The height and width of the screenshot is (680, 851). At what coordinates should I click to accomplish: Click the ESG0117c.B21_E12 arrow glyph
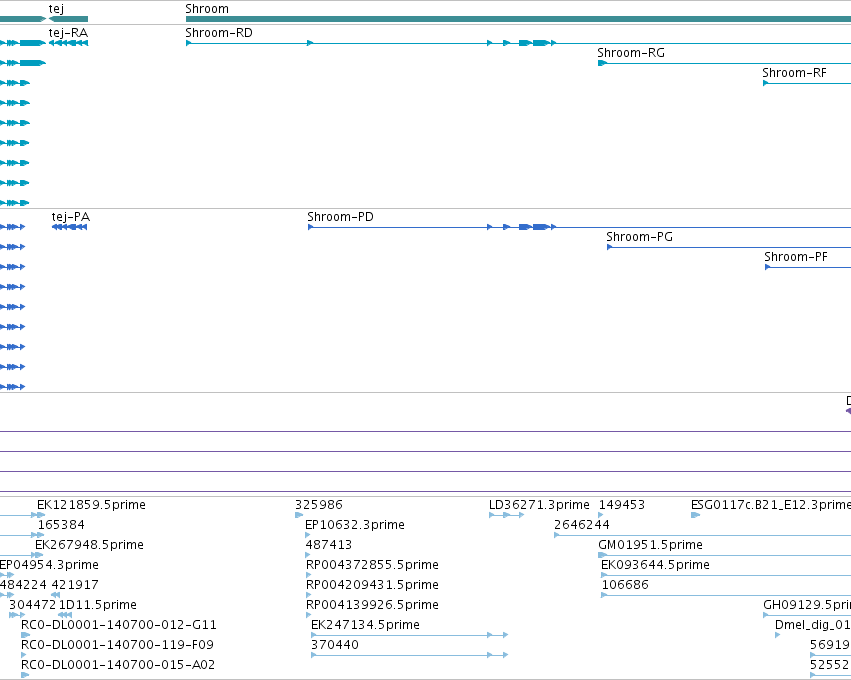click(x=695, y=515)
